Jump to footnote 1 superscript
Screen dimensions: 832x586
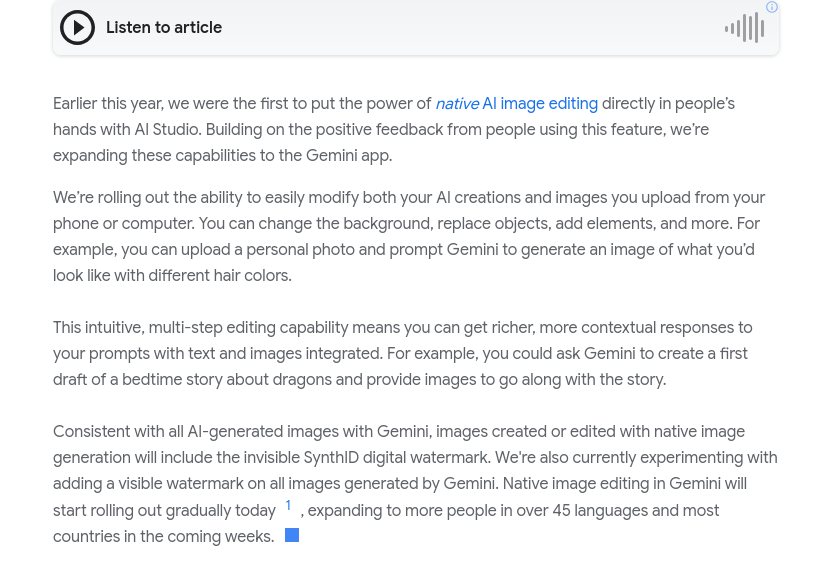(x=288, y=506)
